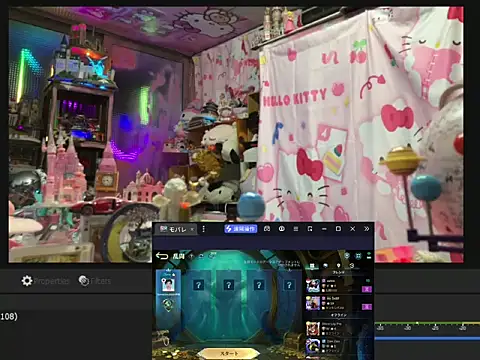The height and width of the screenshot is (360, 480).
Task: Open the emulator three-dot menu
Action: click(204, 229)
